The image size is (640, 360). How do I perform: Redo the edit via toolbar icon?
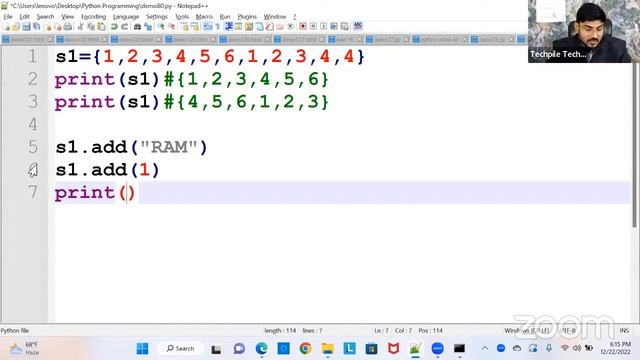pos(124,27)
